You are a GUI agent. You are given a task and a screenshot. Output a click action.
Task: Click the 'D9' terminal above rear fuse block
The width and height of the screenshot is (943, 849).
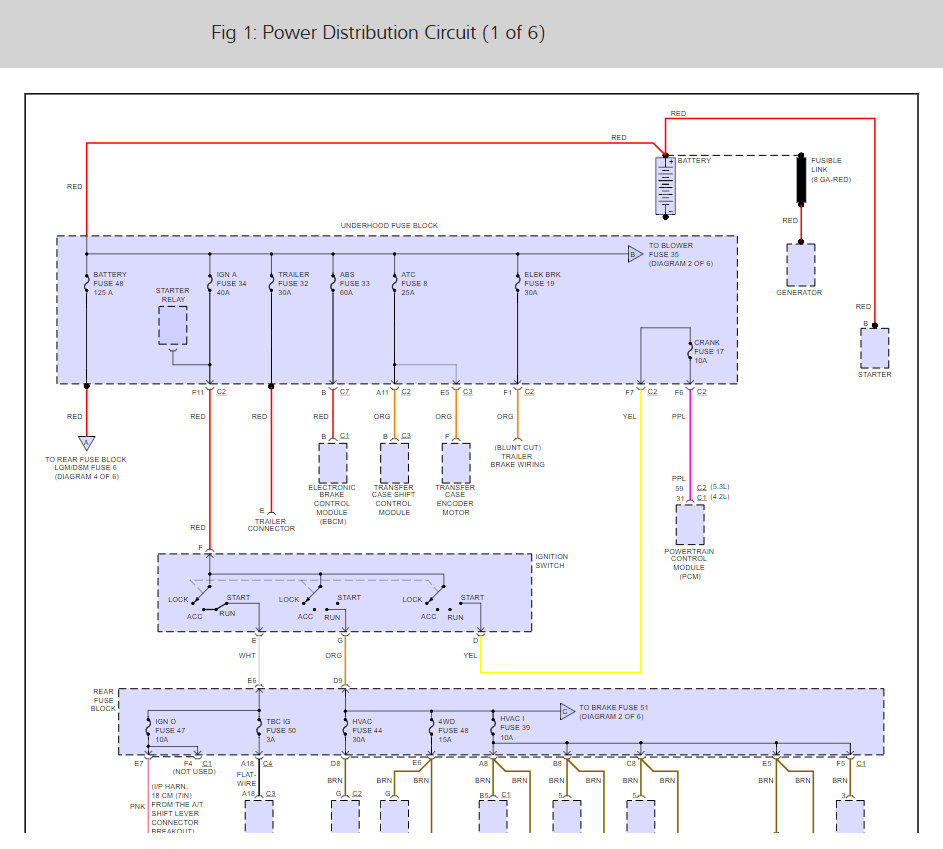pos(338,681)
